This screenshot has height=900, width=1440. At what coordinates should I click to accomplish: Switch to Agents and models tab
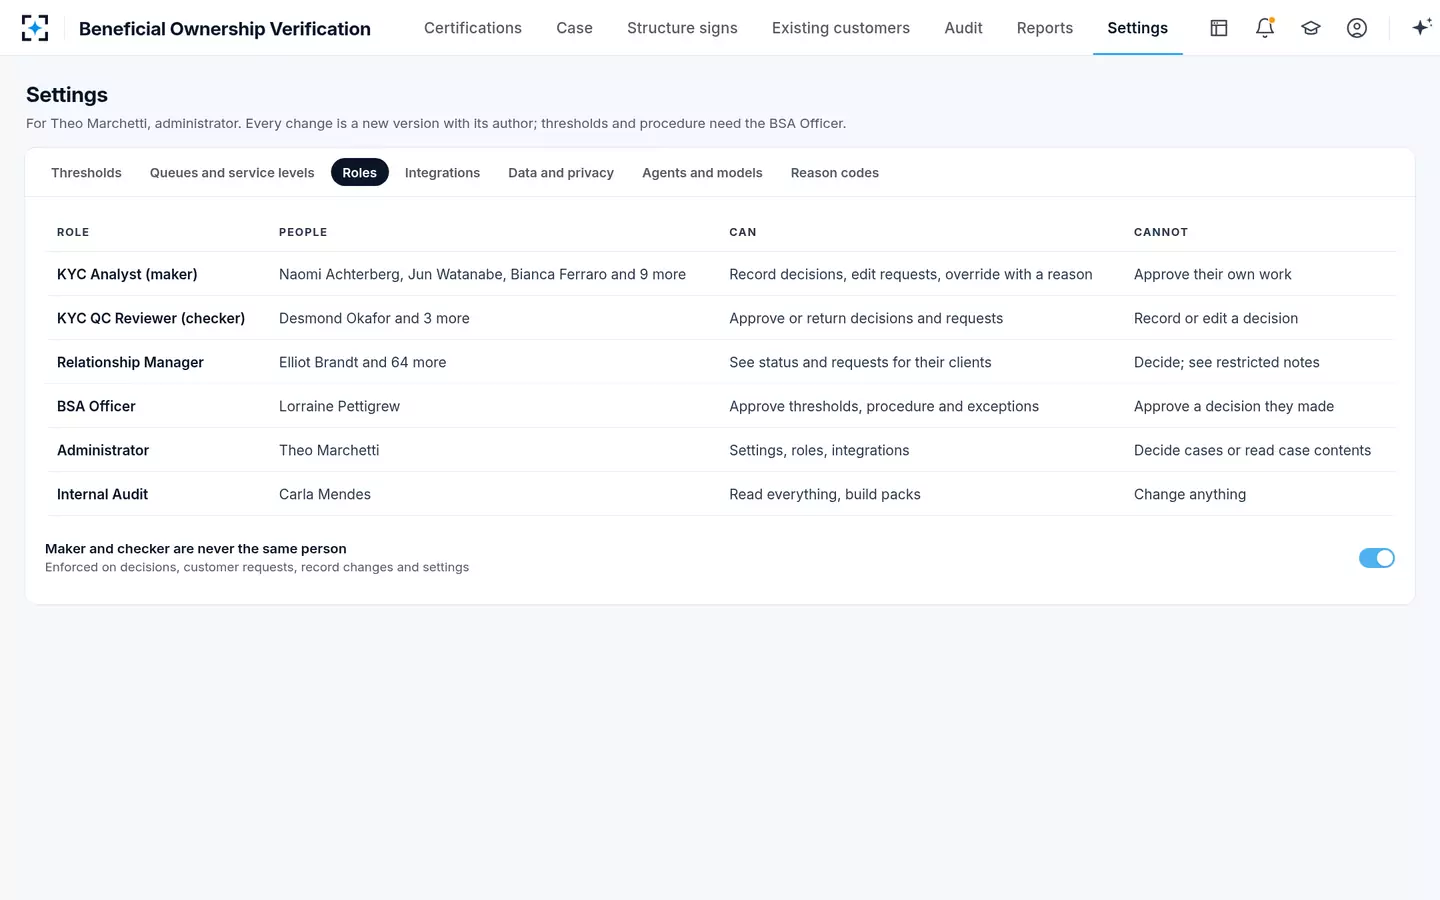click(702, 173)
